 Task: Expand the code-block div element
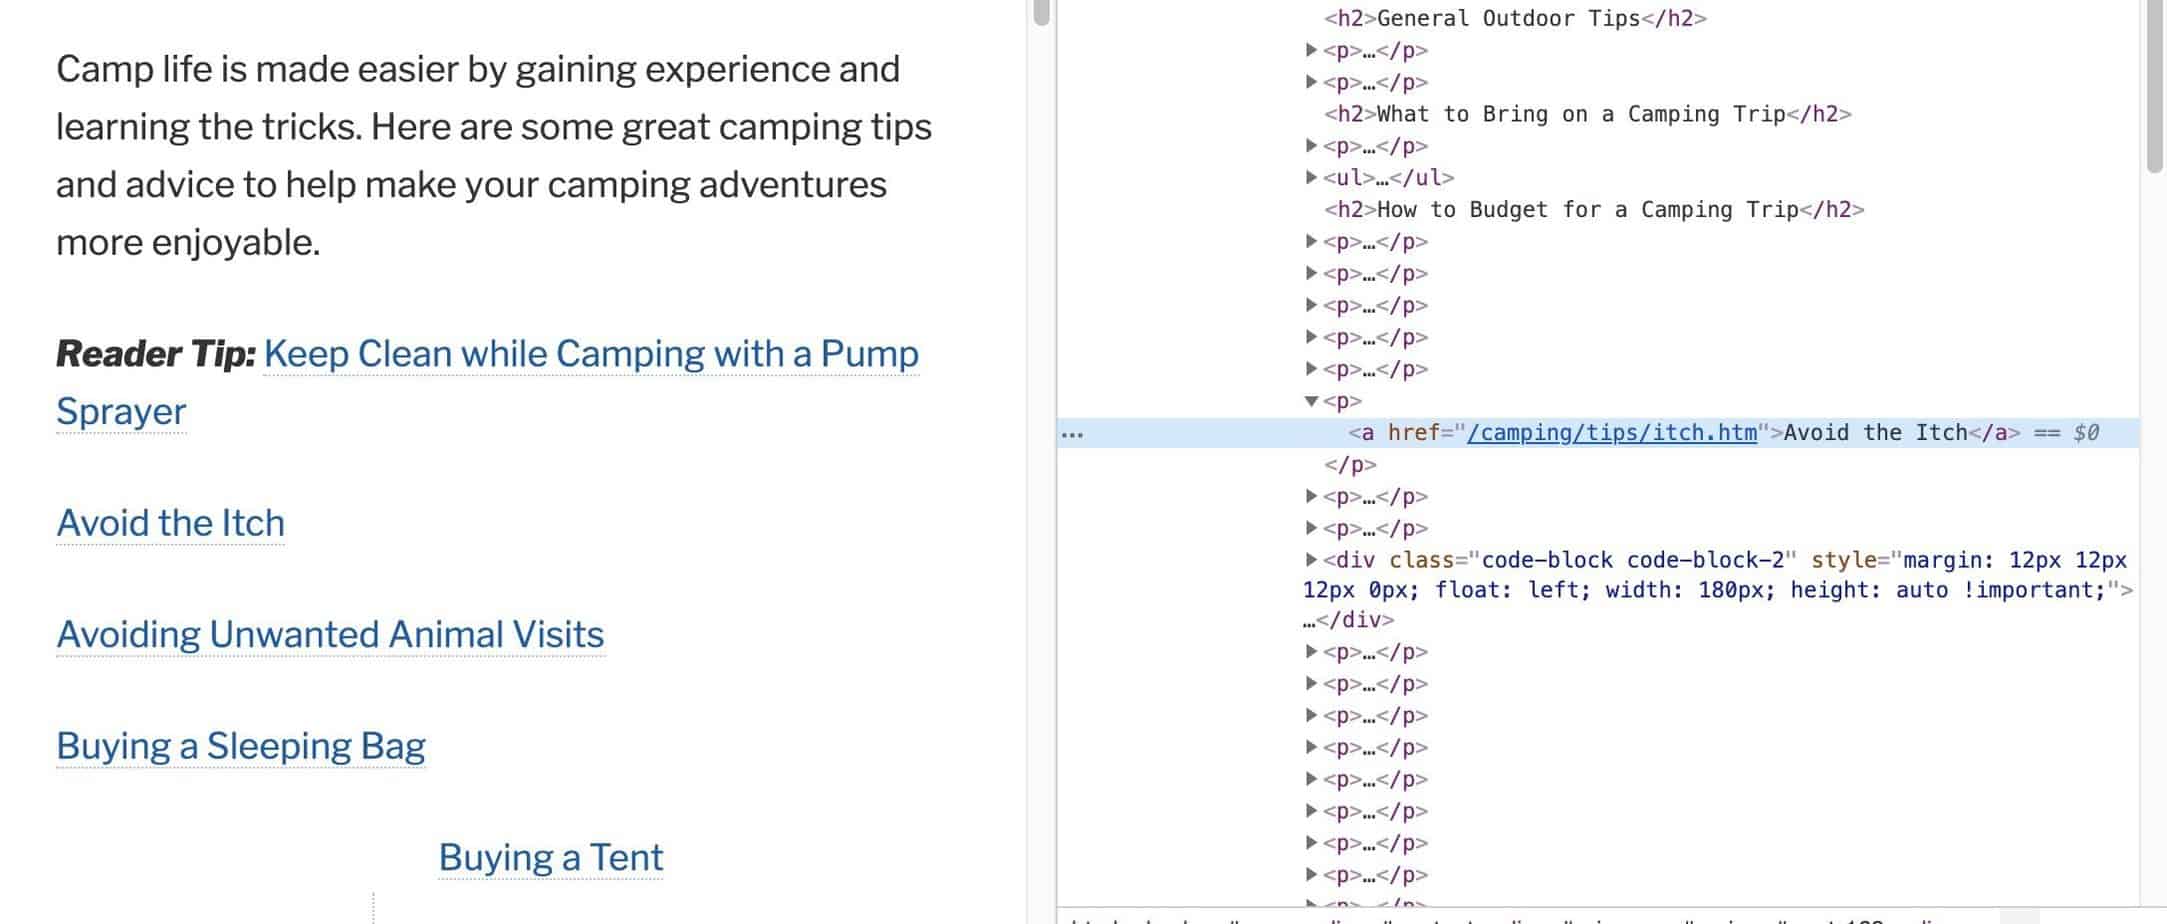pos(1311,559)
